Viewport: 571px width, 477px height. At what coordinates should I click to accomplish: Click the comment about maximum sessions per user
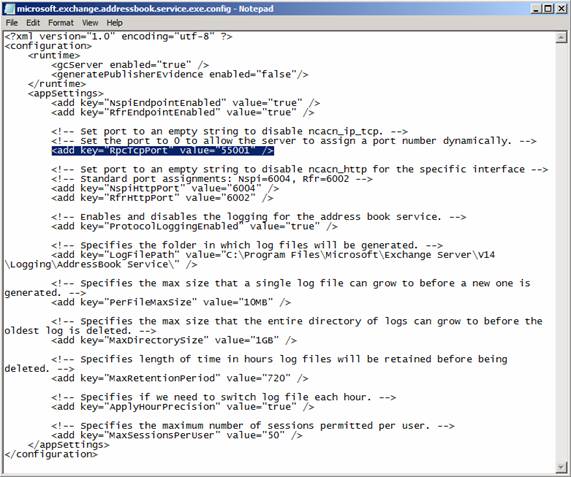253,426
